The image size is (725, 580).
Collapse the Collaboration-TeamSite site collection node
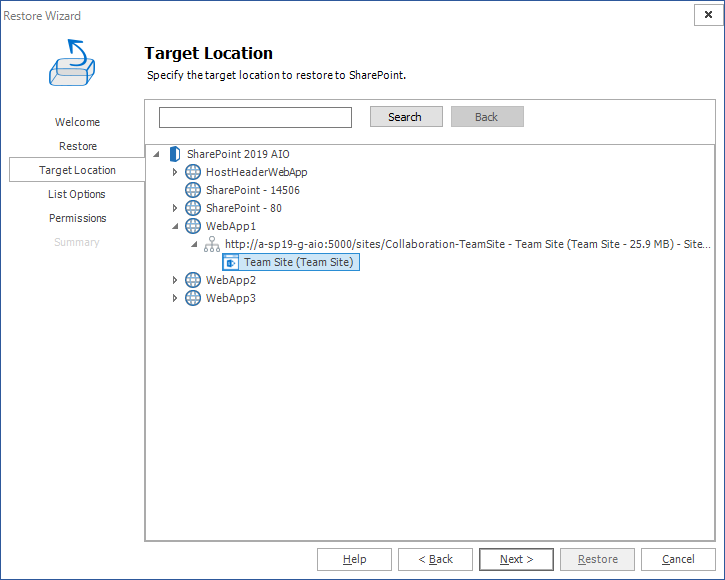[x=194, y=244]
